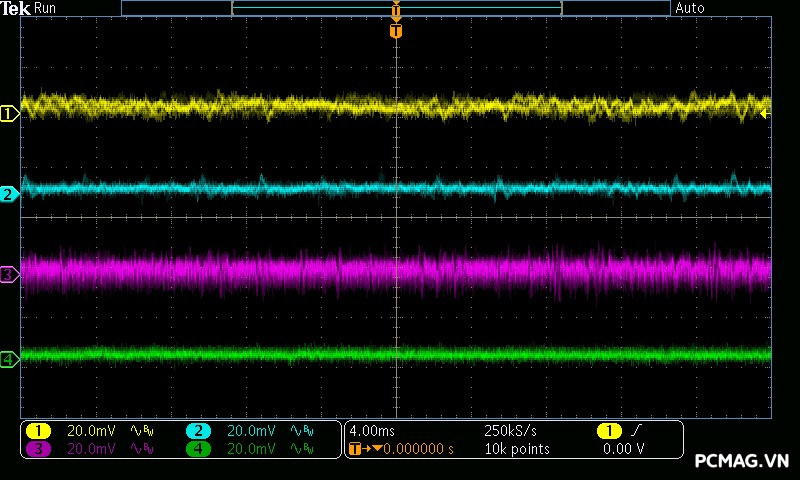
Task: Click the orange trigger position T marker
Action: click(x=396, y=31)
